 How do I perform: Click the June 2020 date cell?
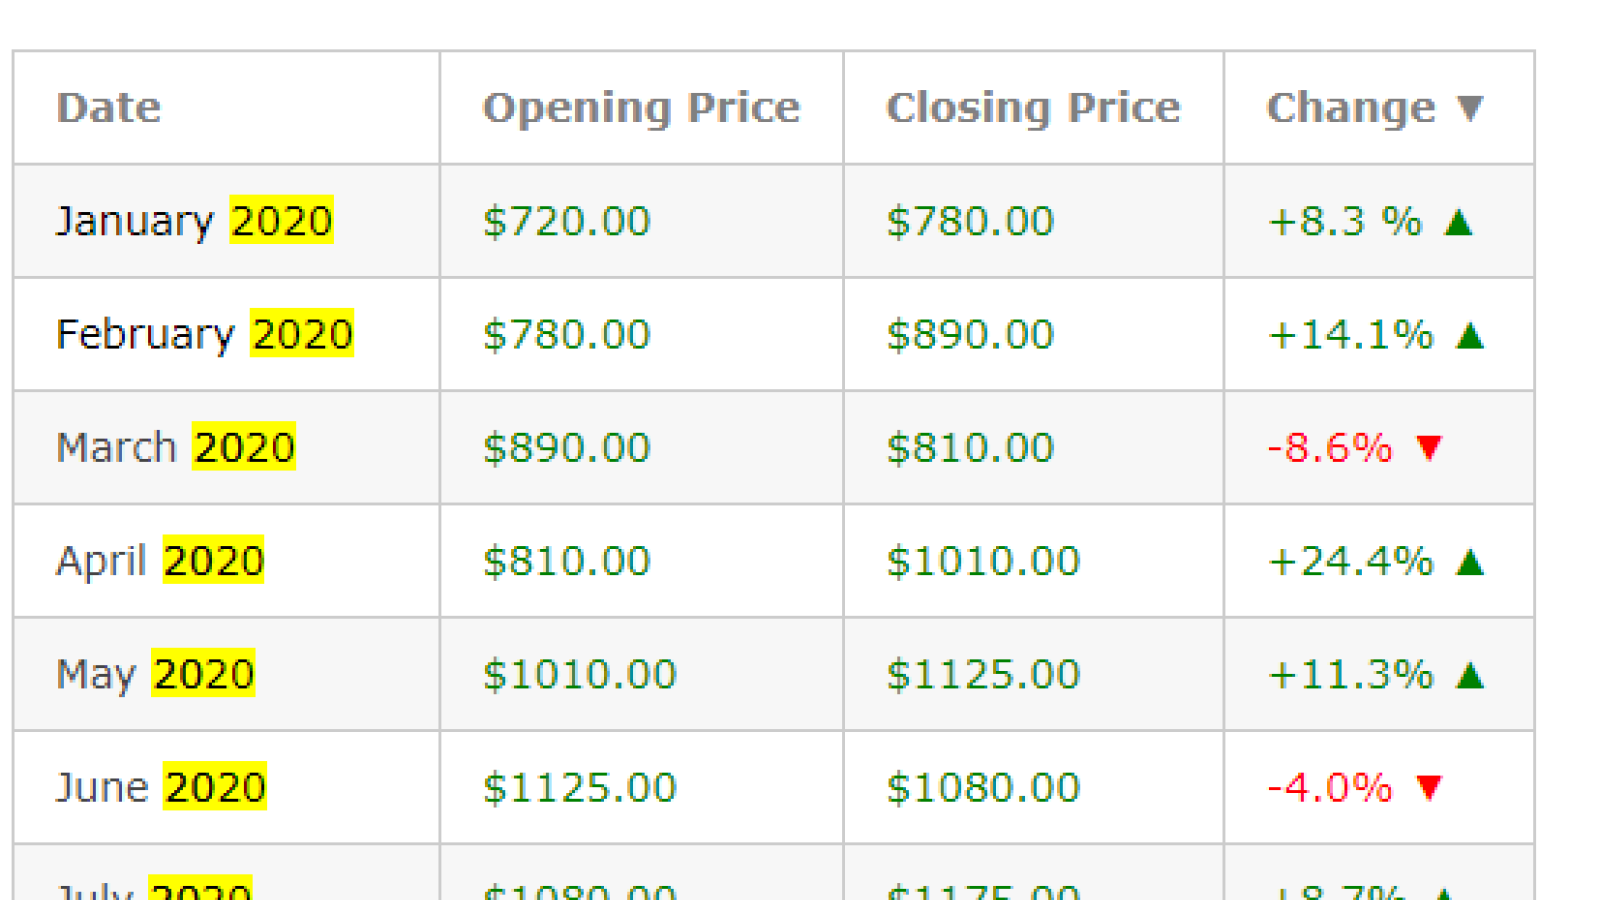227,787
